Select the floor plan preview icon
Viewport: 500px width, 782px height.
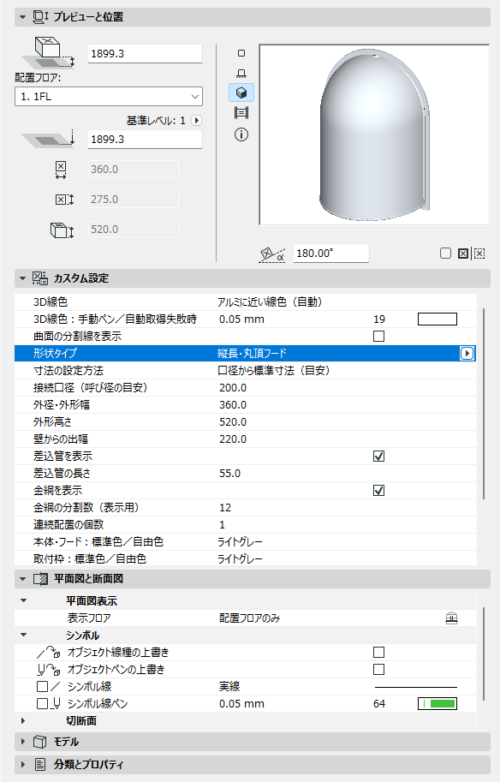click(x=241, y=53)
